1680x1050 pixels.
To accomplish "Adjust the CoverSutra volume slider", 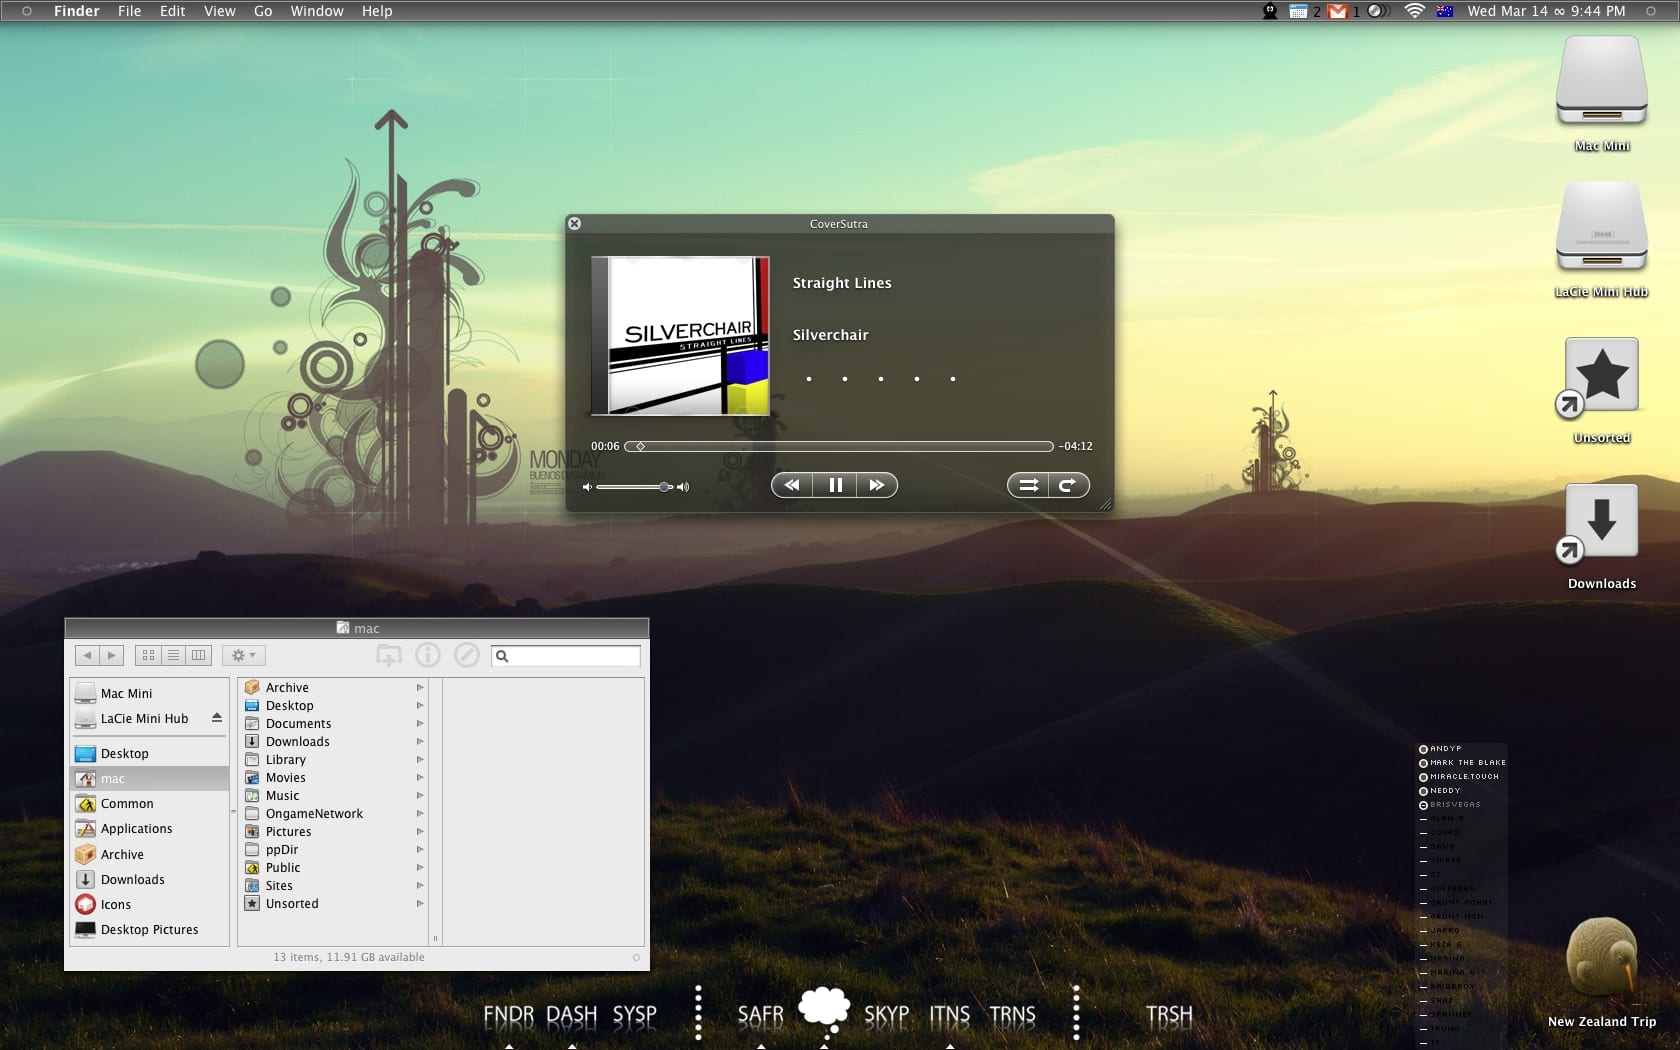I will point(635,487).
